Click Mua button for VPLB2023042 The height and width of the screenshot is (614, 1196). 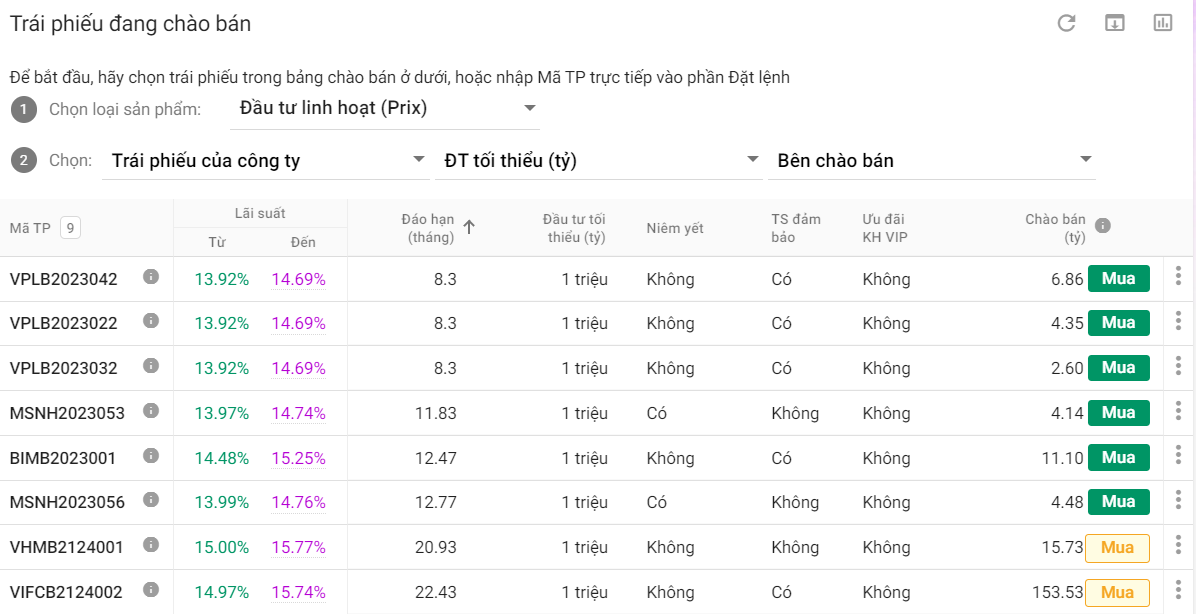(x=1118, y=278)
